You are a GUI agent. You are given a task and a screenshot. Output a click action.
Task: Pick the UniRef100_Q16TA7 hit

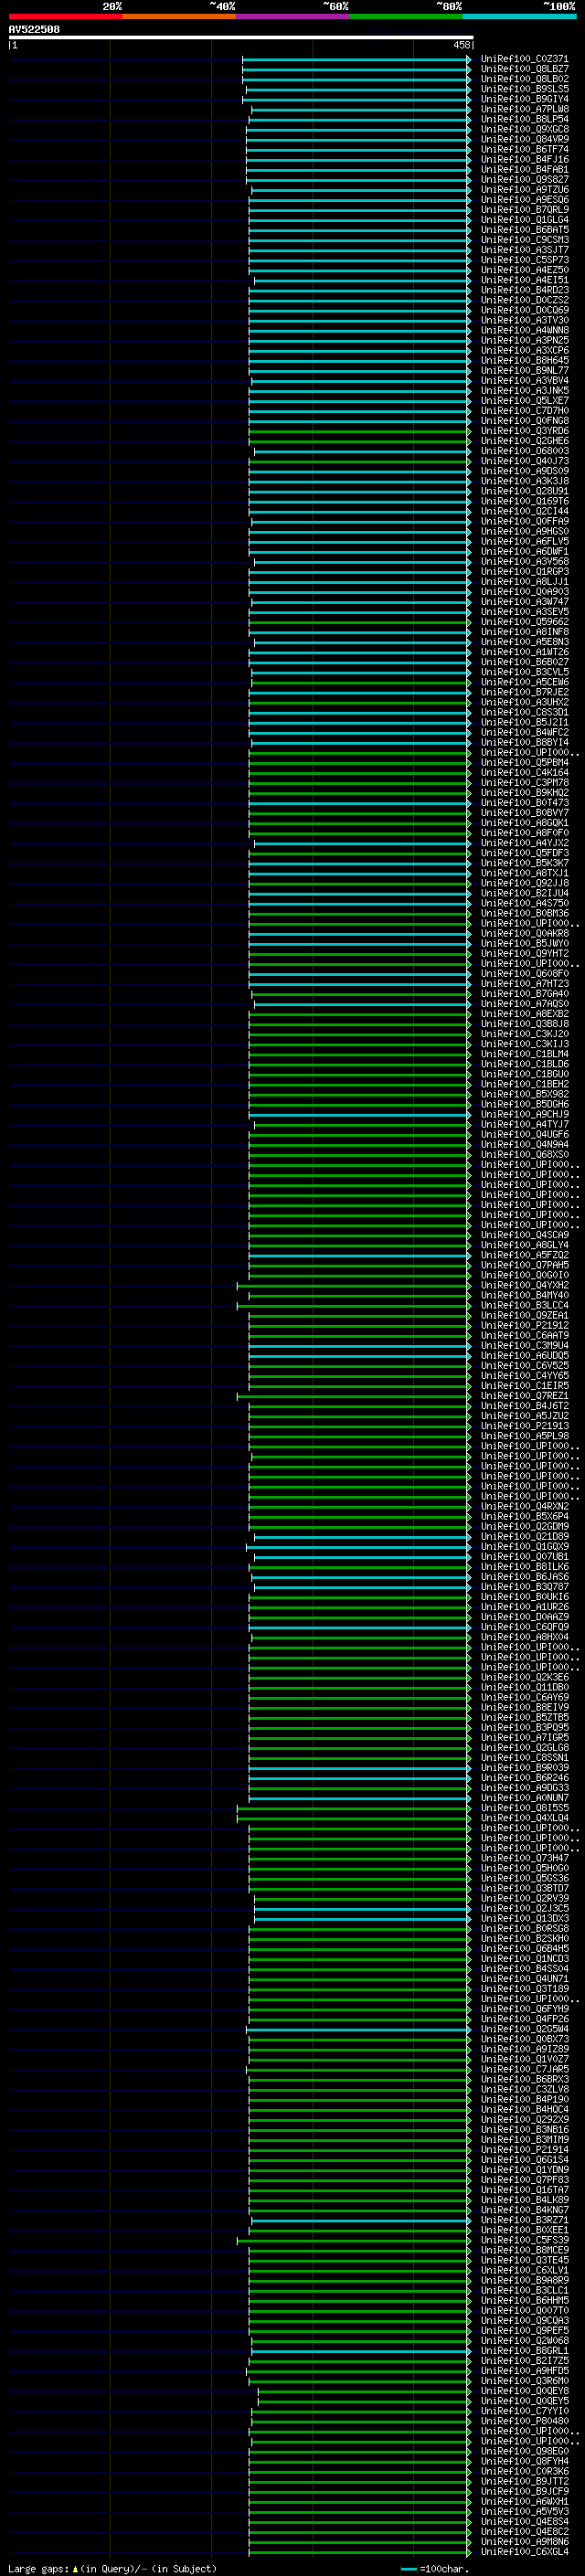[524, 2190]
